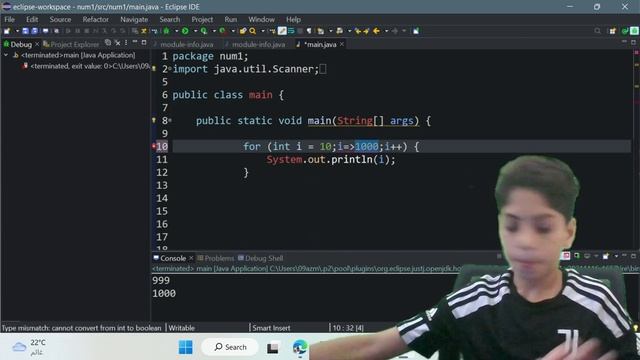Close the Console view tab
Image resolution: width=640 pixels, height=360 pixels.
click(x=191, y=258)
